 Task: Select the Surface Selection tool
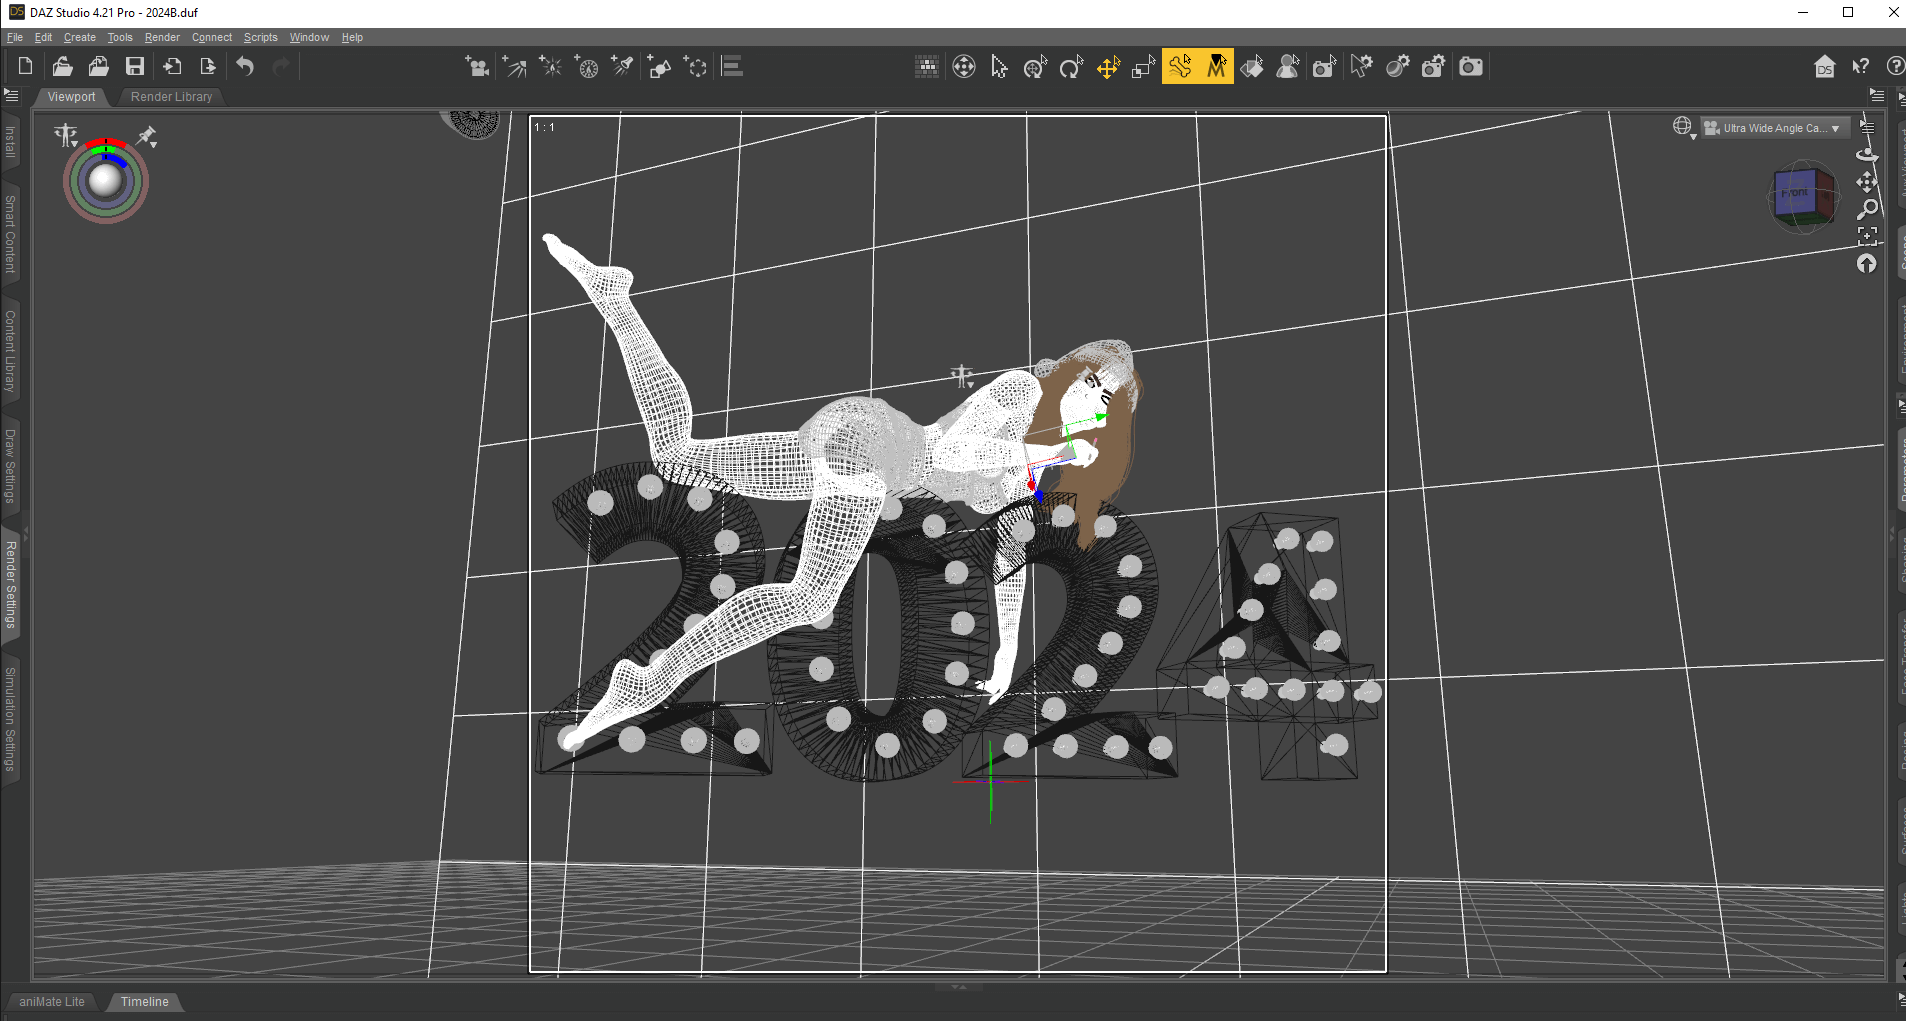[1252, 67]
